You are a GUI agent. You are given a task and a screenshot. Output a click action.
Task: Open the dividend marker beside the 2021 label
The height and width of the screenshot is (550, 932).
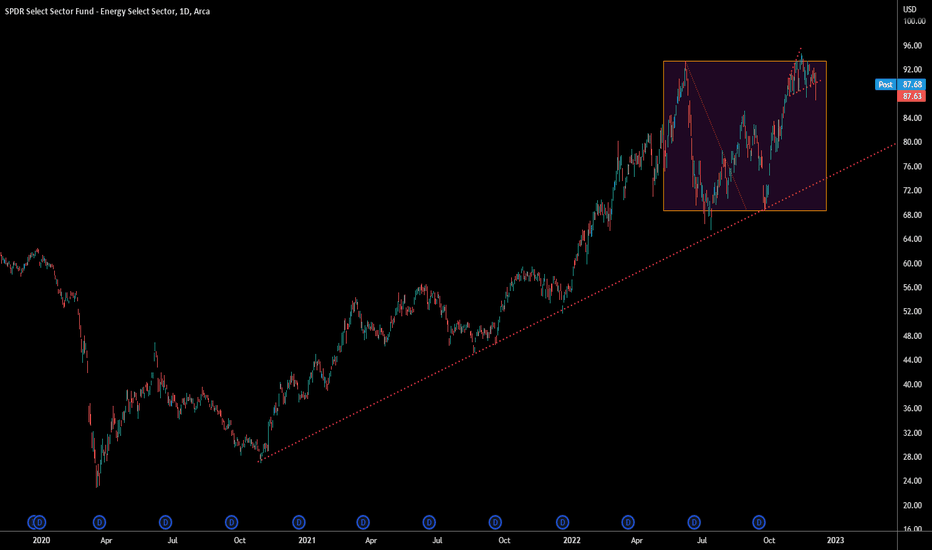click(x=298, y=522)
